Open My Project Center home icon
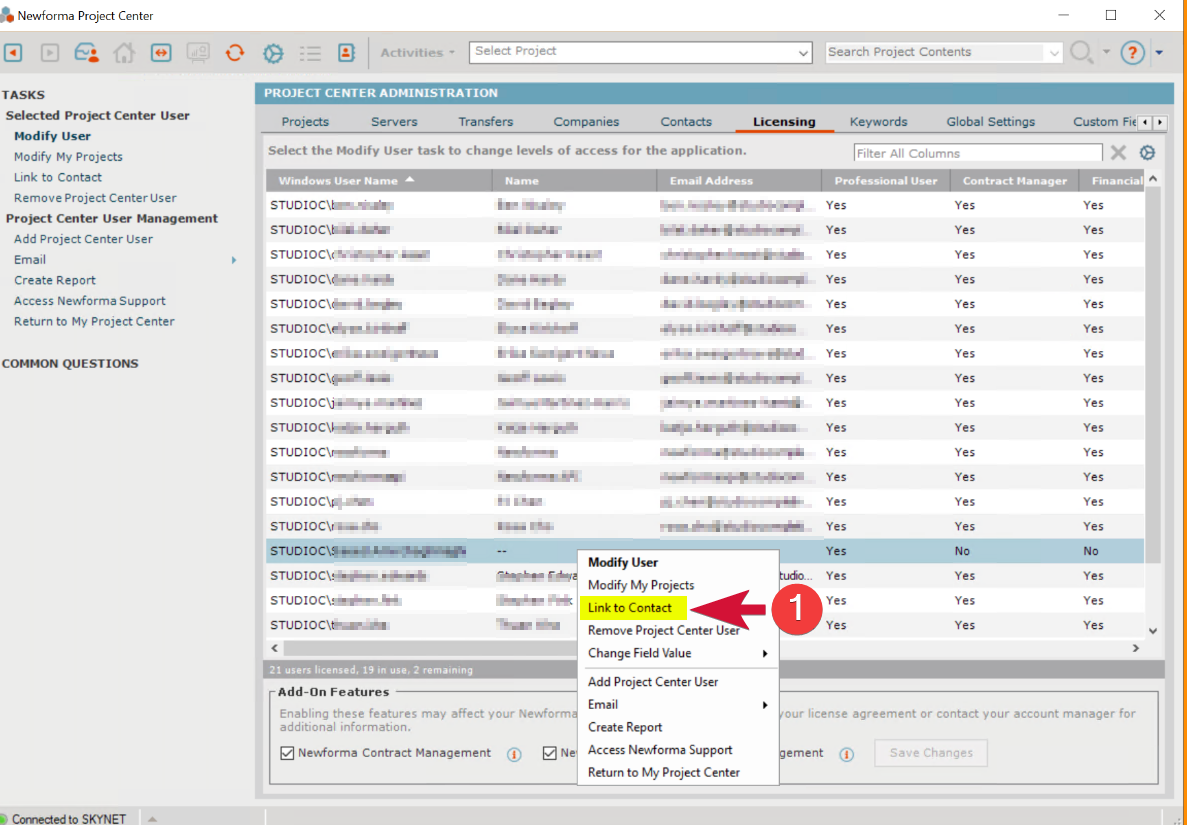 123,52
